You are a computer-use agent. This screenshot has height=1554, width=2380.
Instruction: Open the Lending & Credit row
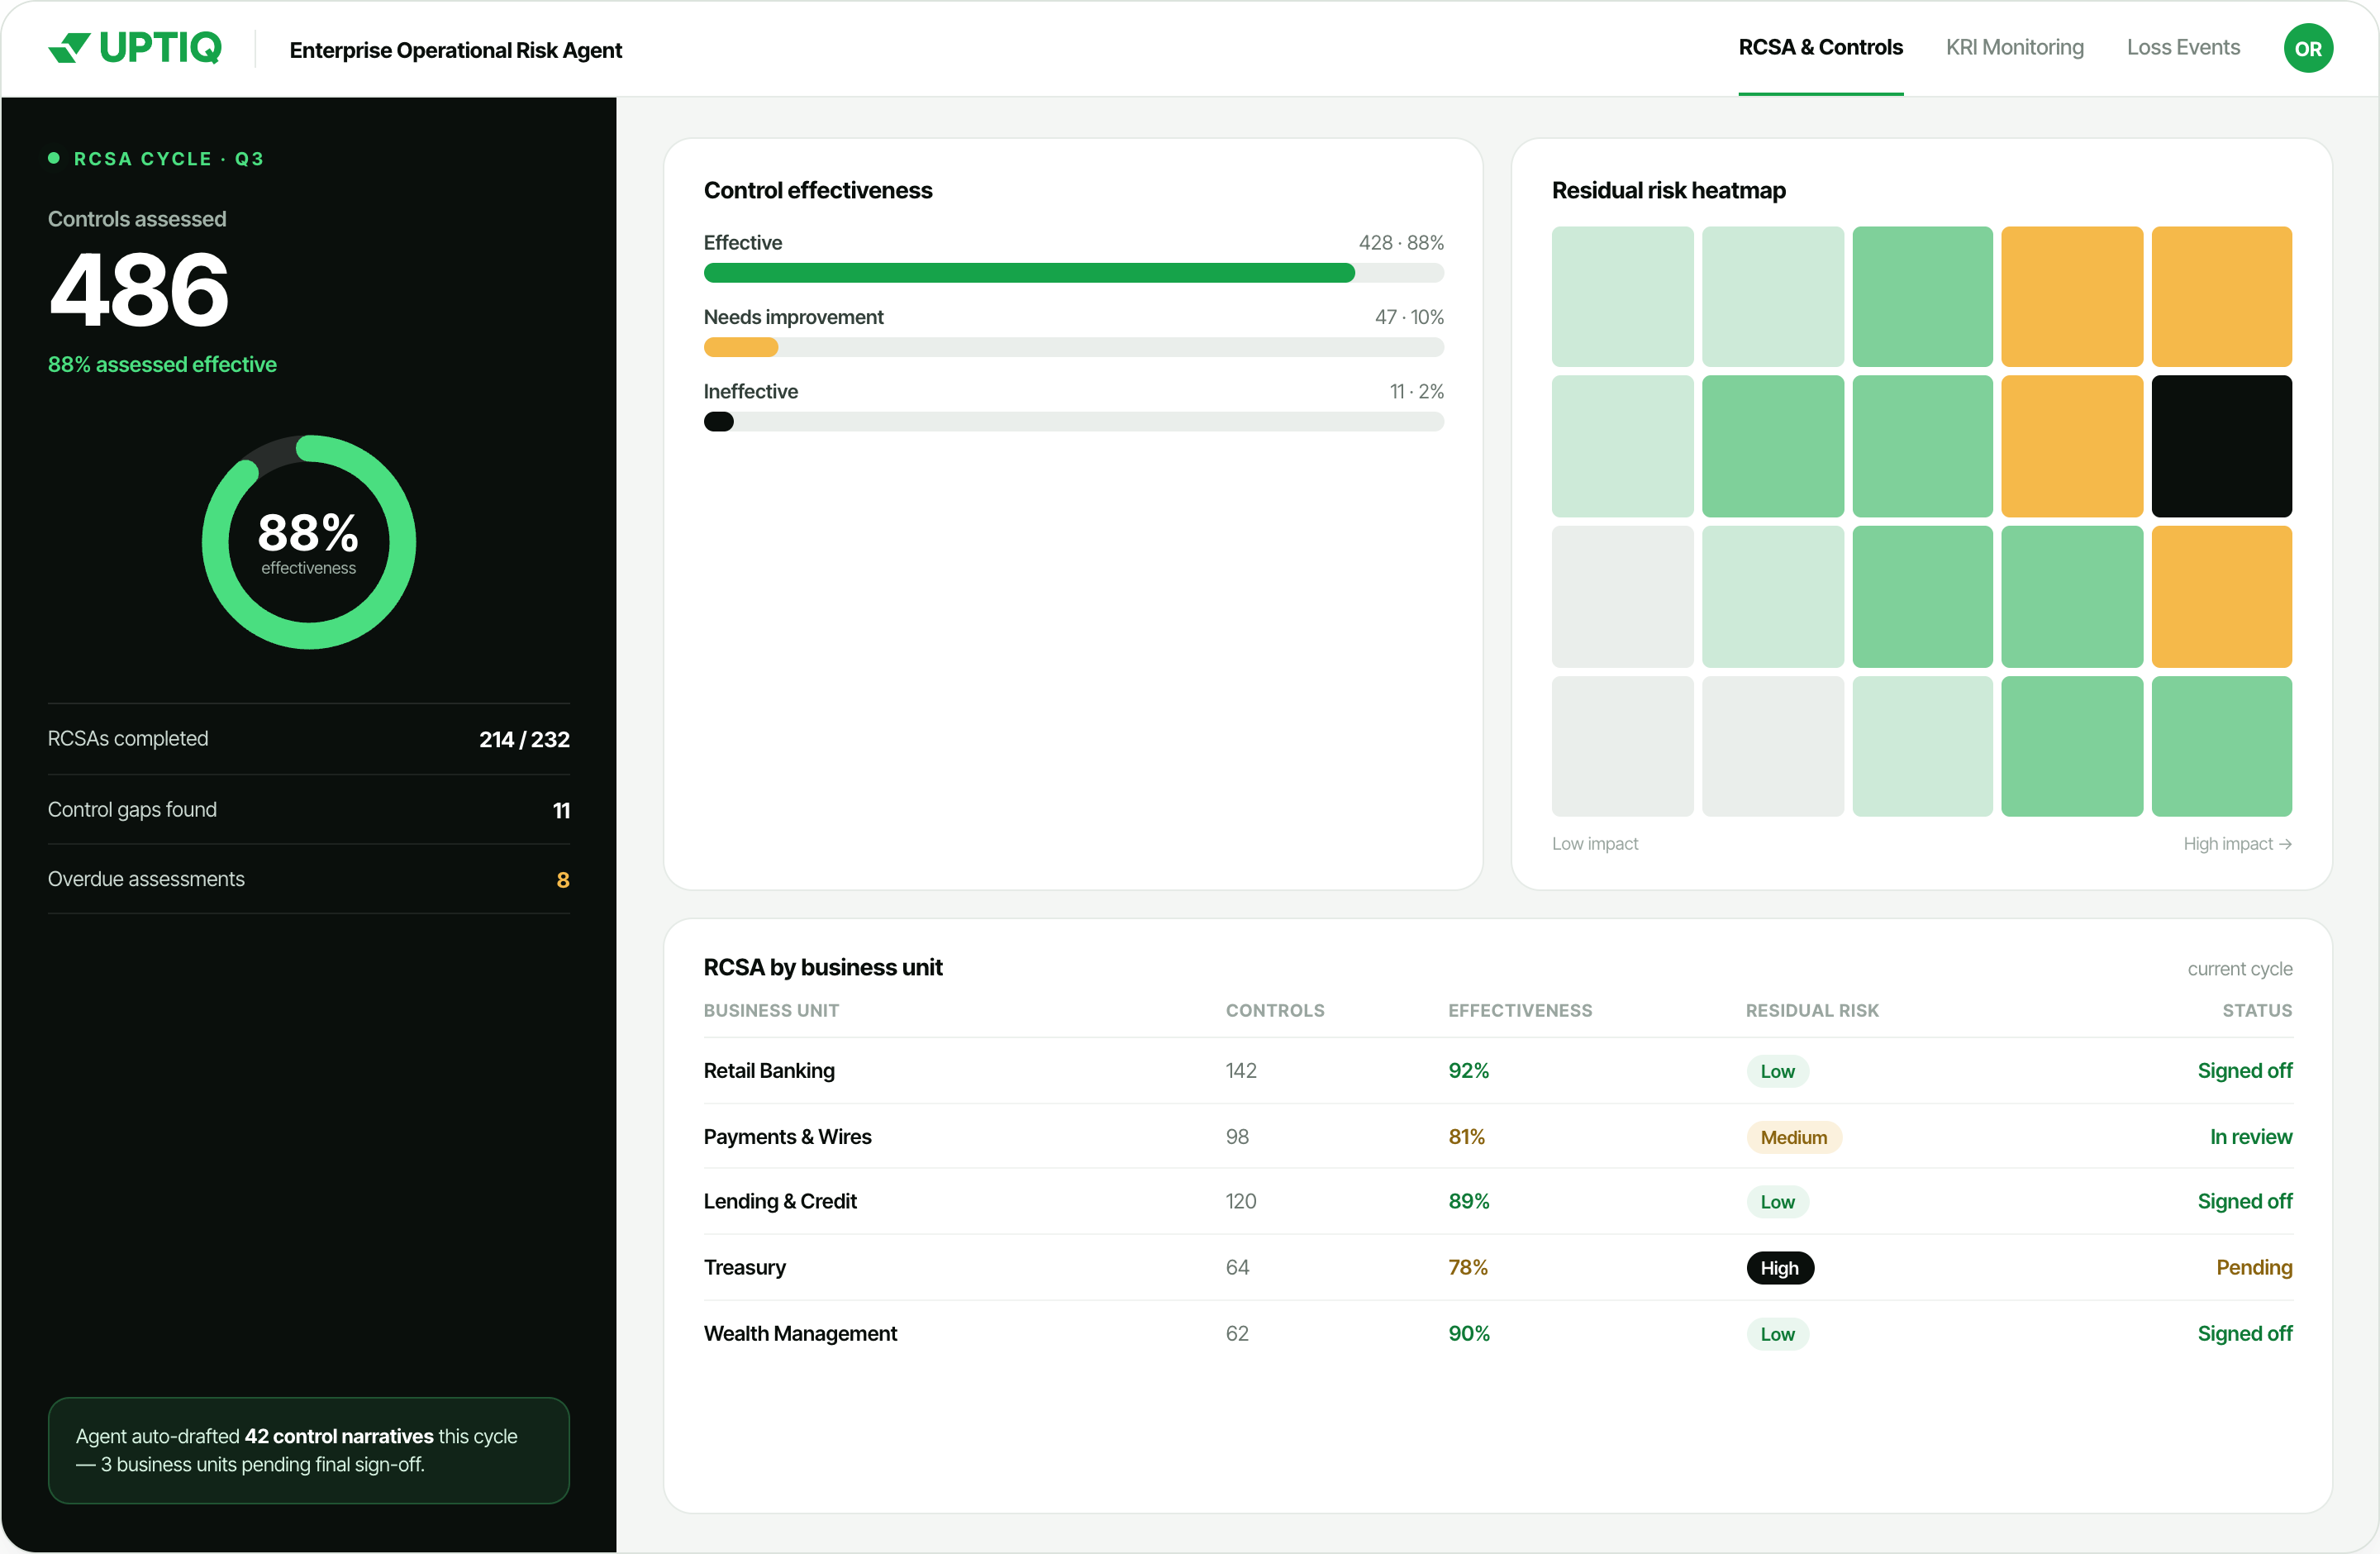coord(1497,1202)
